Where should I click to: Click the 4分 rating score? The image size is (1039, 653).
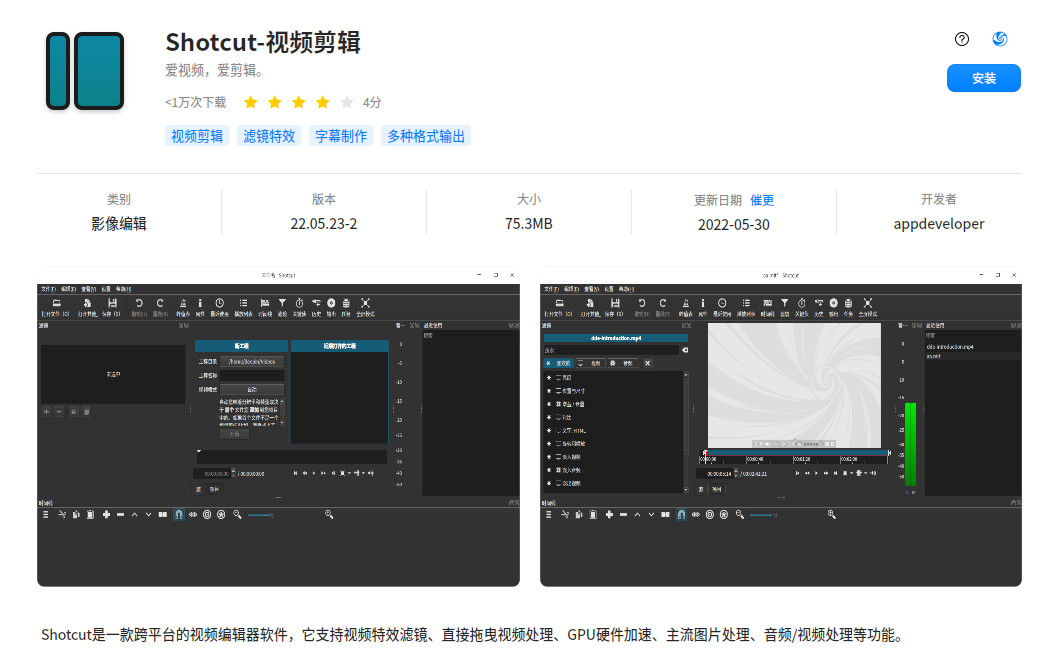[372, 102]
